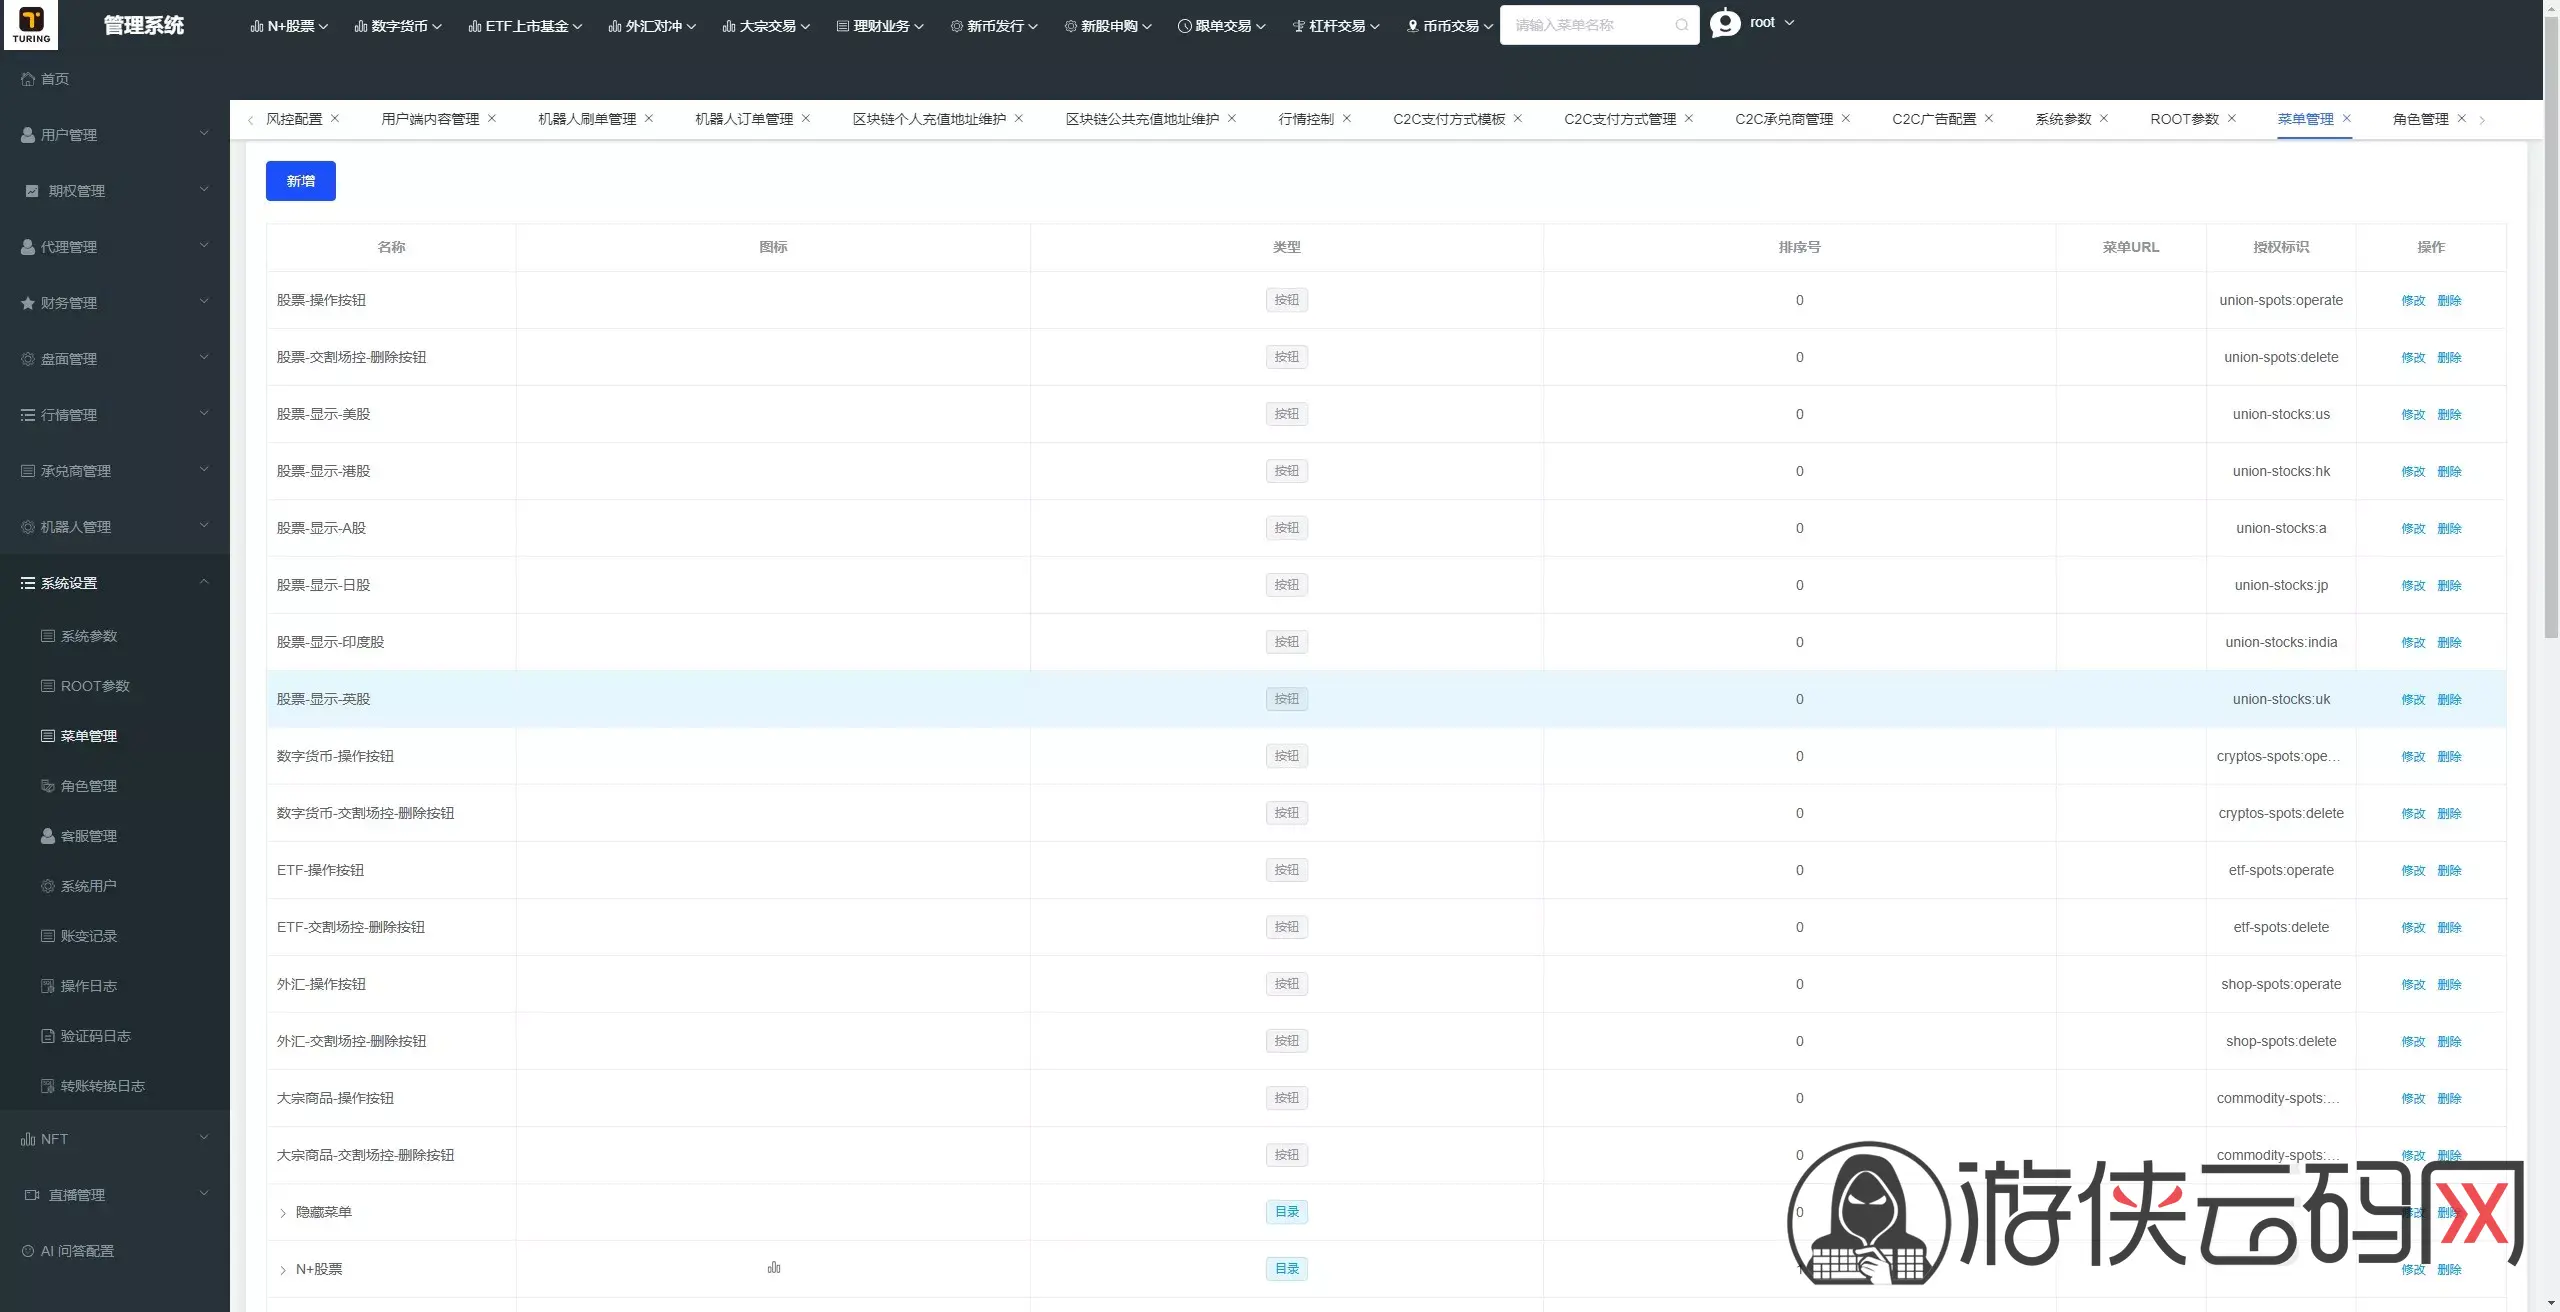Expand the N+股票 tree row
Viewport: 2560px width, 1312px height.
point(283,1270)
